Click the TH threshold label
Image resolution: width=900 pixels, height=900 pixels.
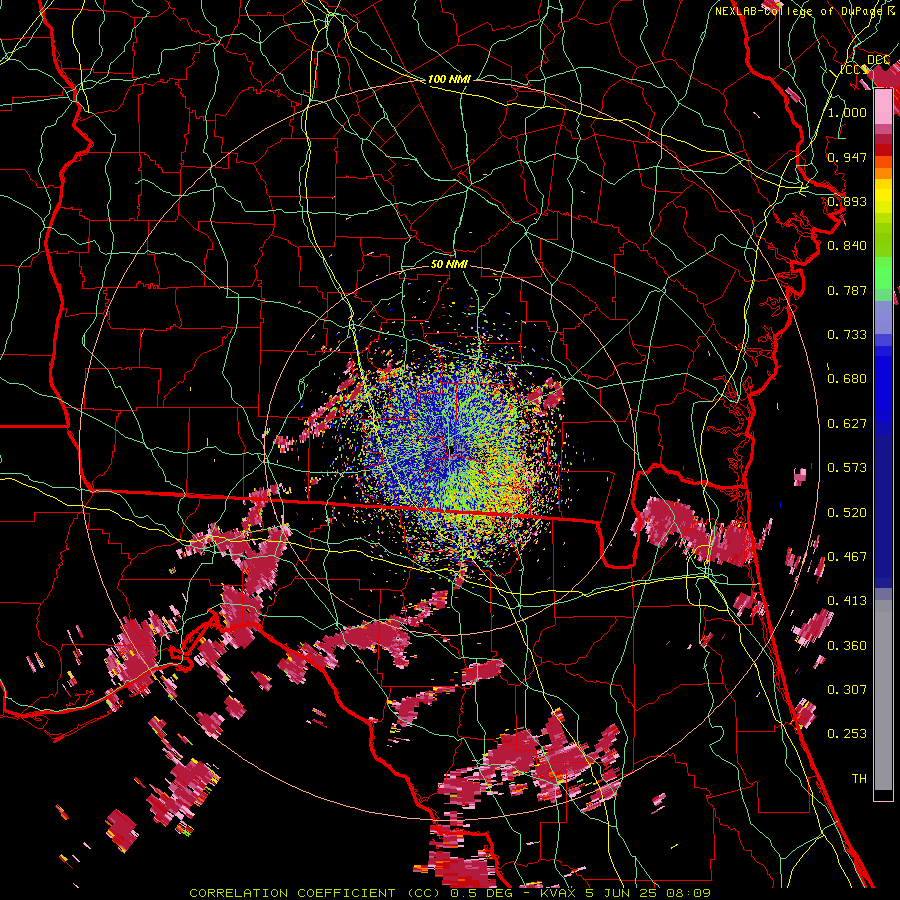pyautogui.click(x=859, y=779)
